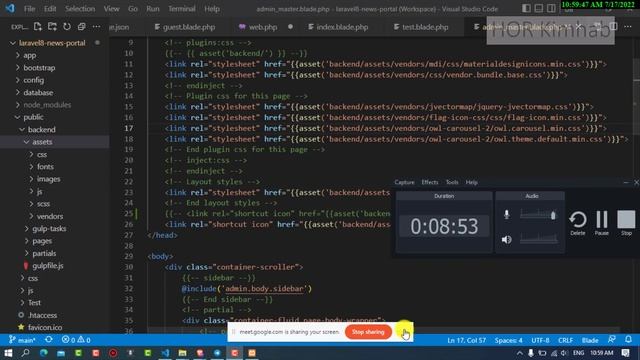Open the File menu
This screenshot has width=640, height=360.
click(x=29, y=9)
